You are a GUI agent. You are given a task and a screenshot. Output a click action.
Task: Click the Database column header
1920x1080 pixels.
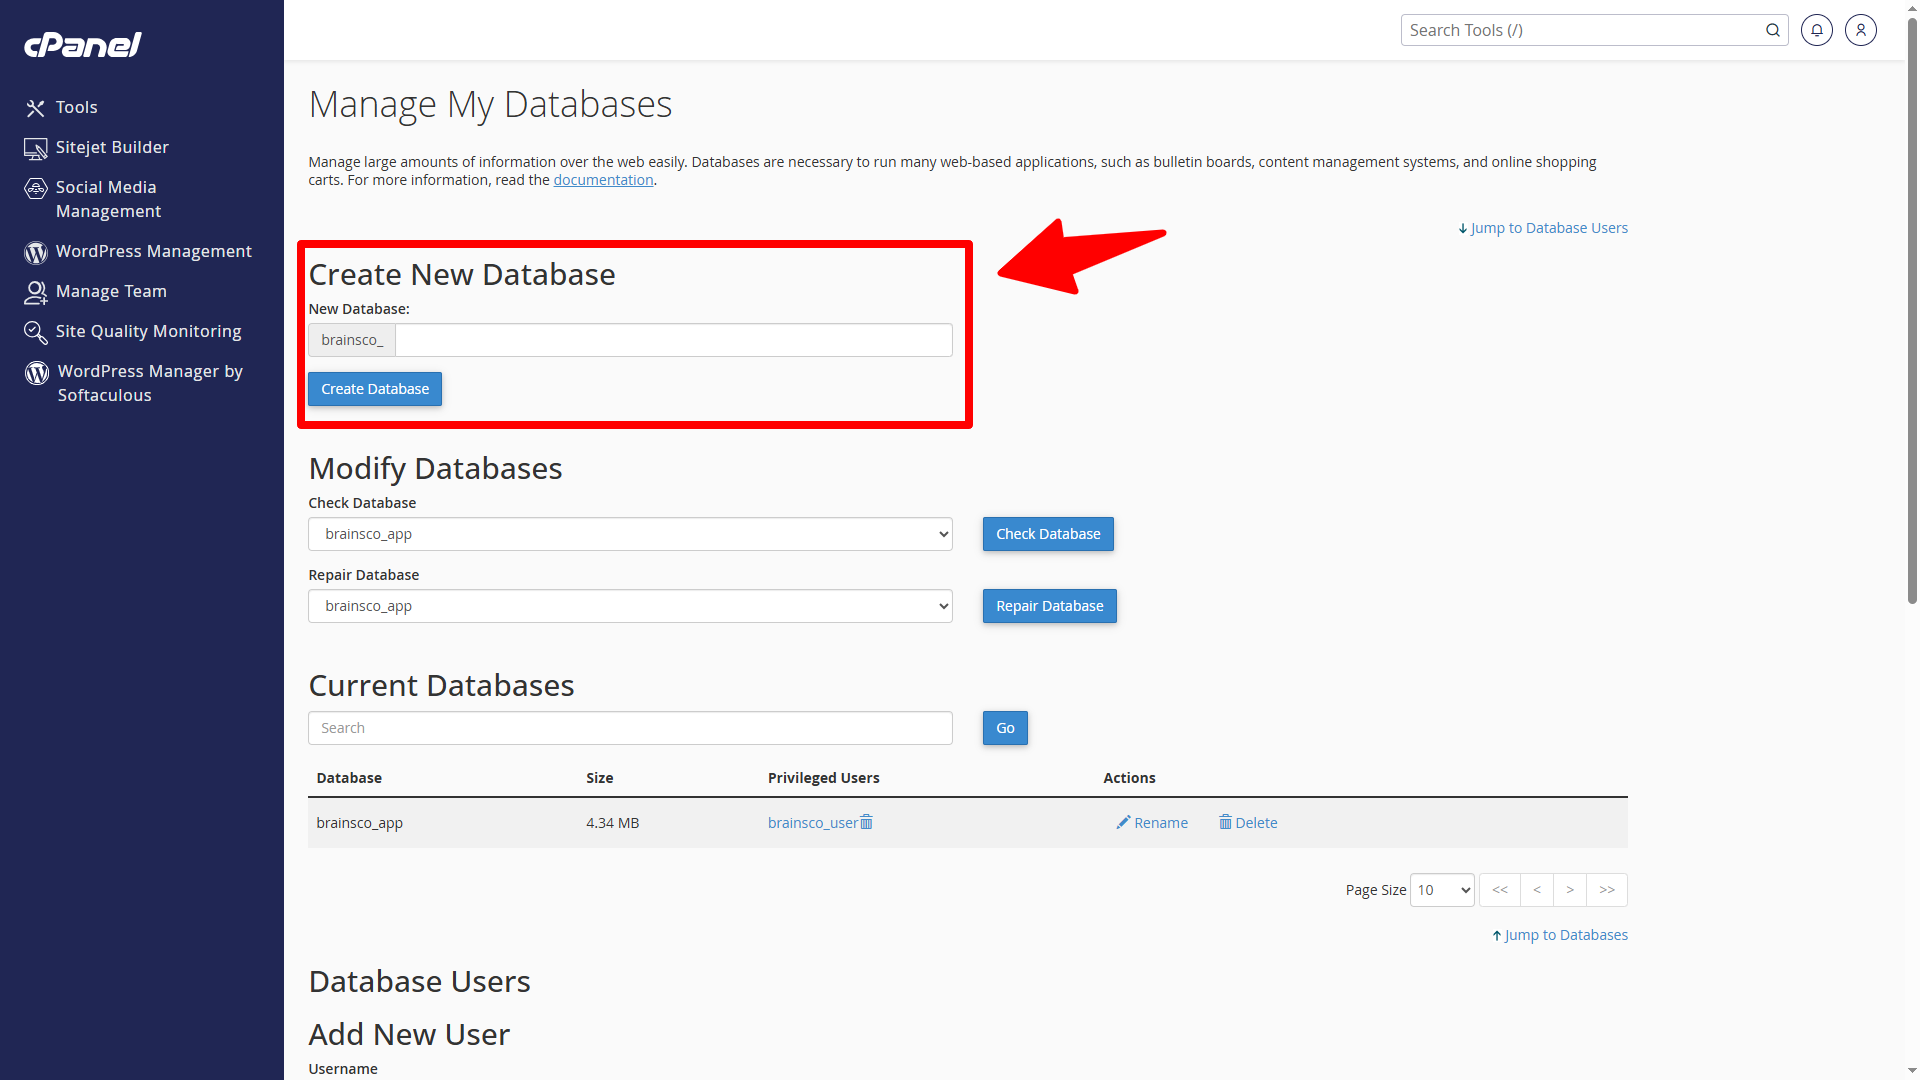[x=349, y=778]
